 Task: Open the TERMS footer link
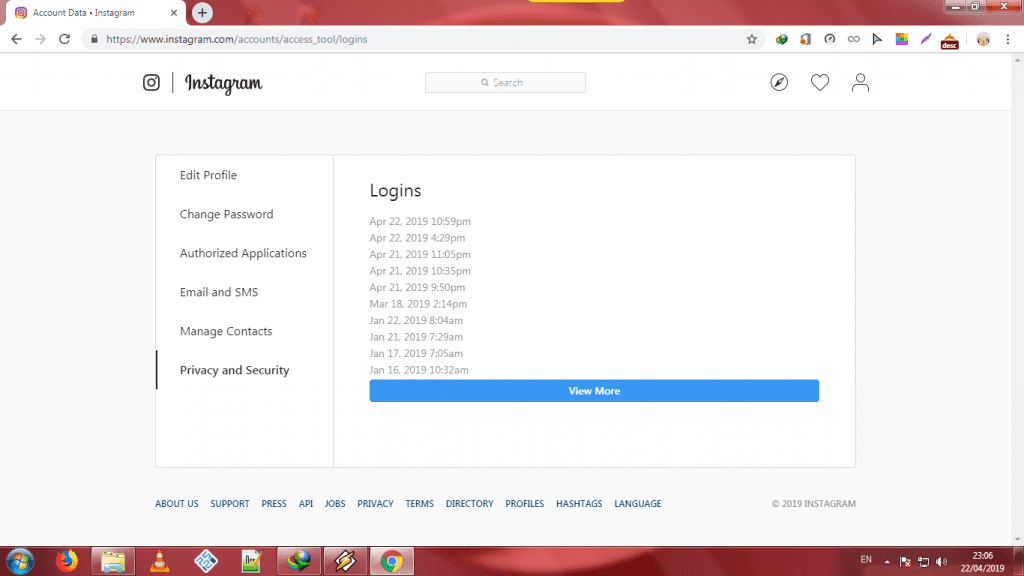(x=419, y=504)
